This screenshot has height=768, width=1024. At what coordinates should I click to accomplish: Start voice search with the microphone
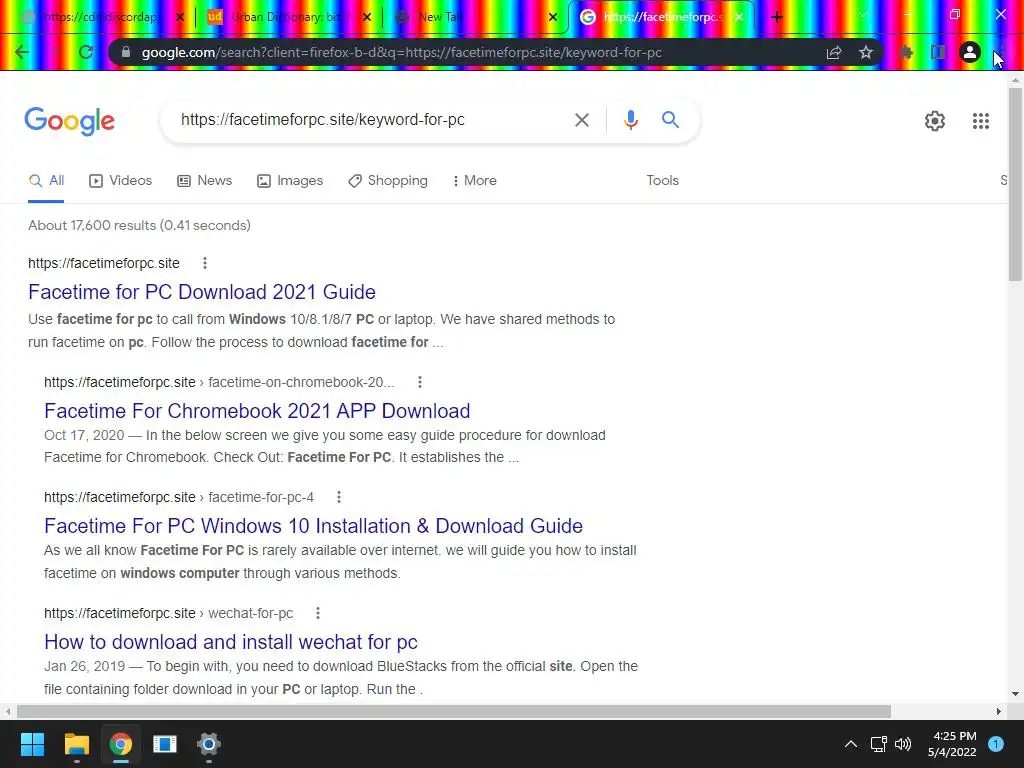tap(630, 120)
